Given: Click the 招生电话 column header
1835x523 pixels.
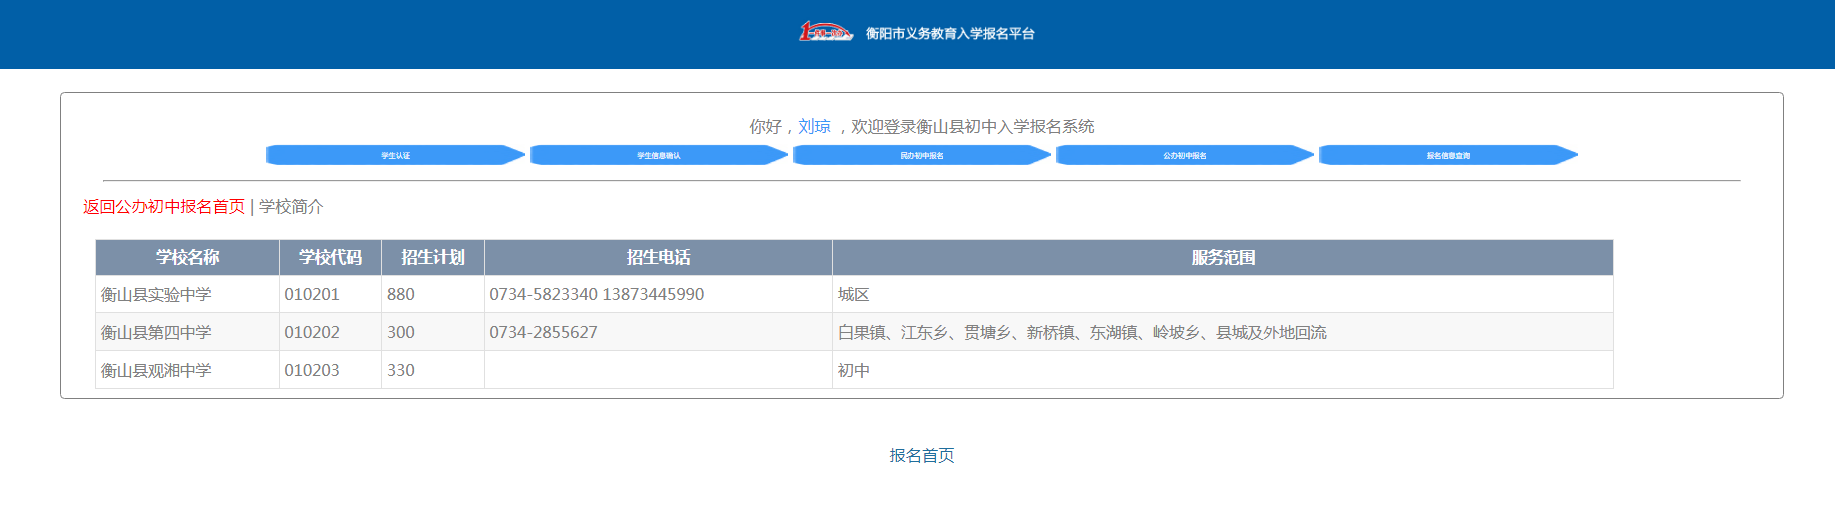Looking at the screenshot, I should 658,258.
